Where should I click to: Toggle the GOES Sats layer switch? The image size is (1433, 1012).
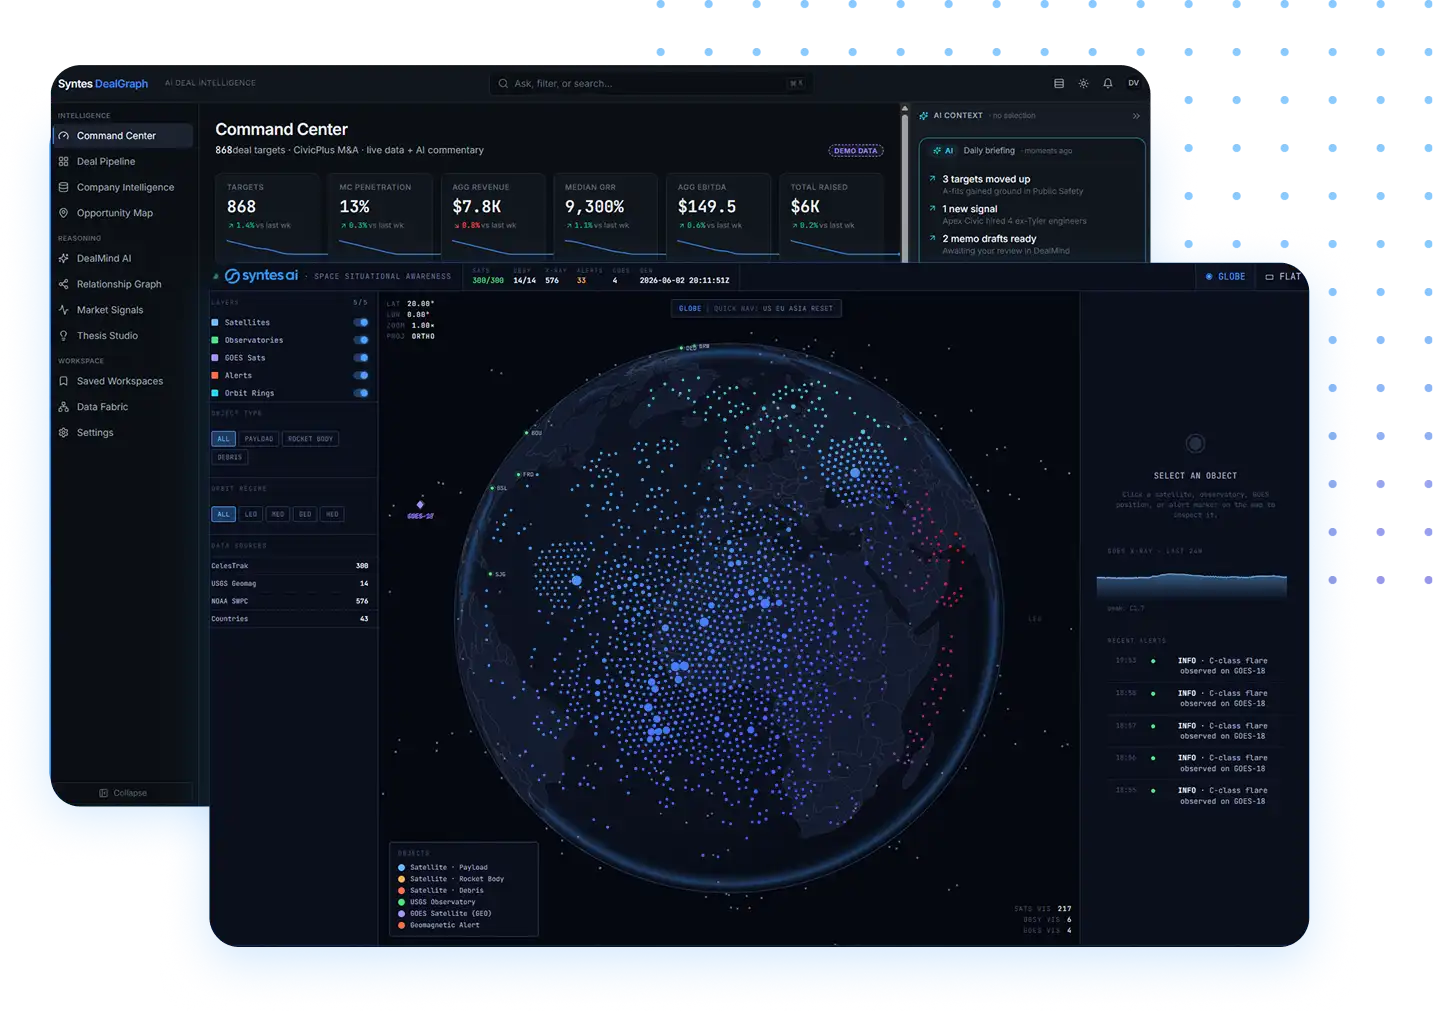point(361,357)
